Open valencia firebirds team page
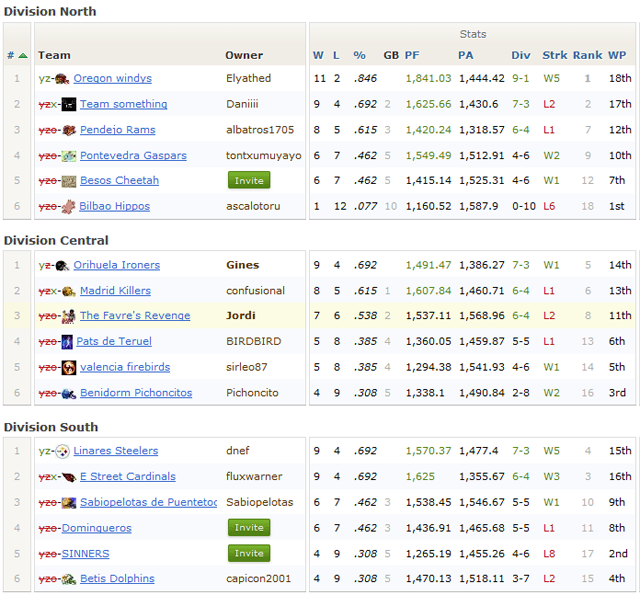The height and width of the screenshot is (595, 640). pyautogui.click(x=125, y=367)
